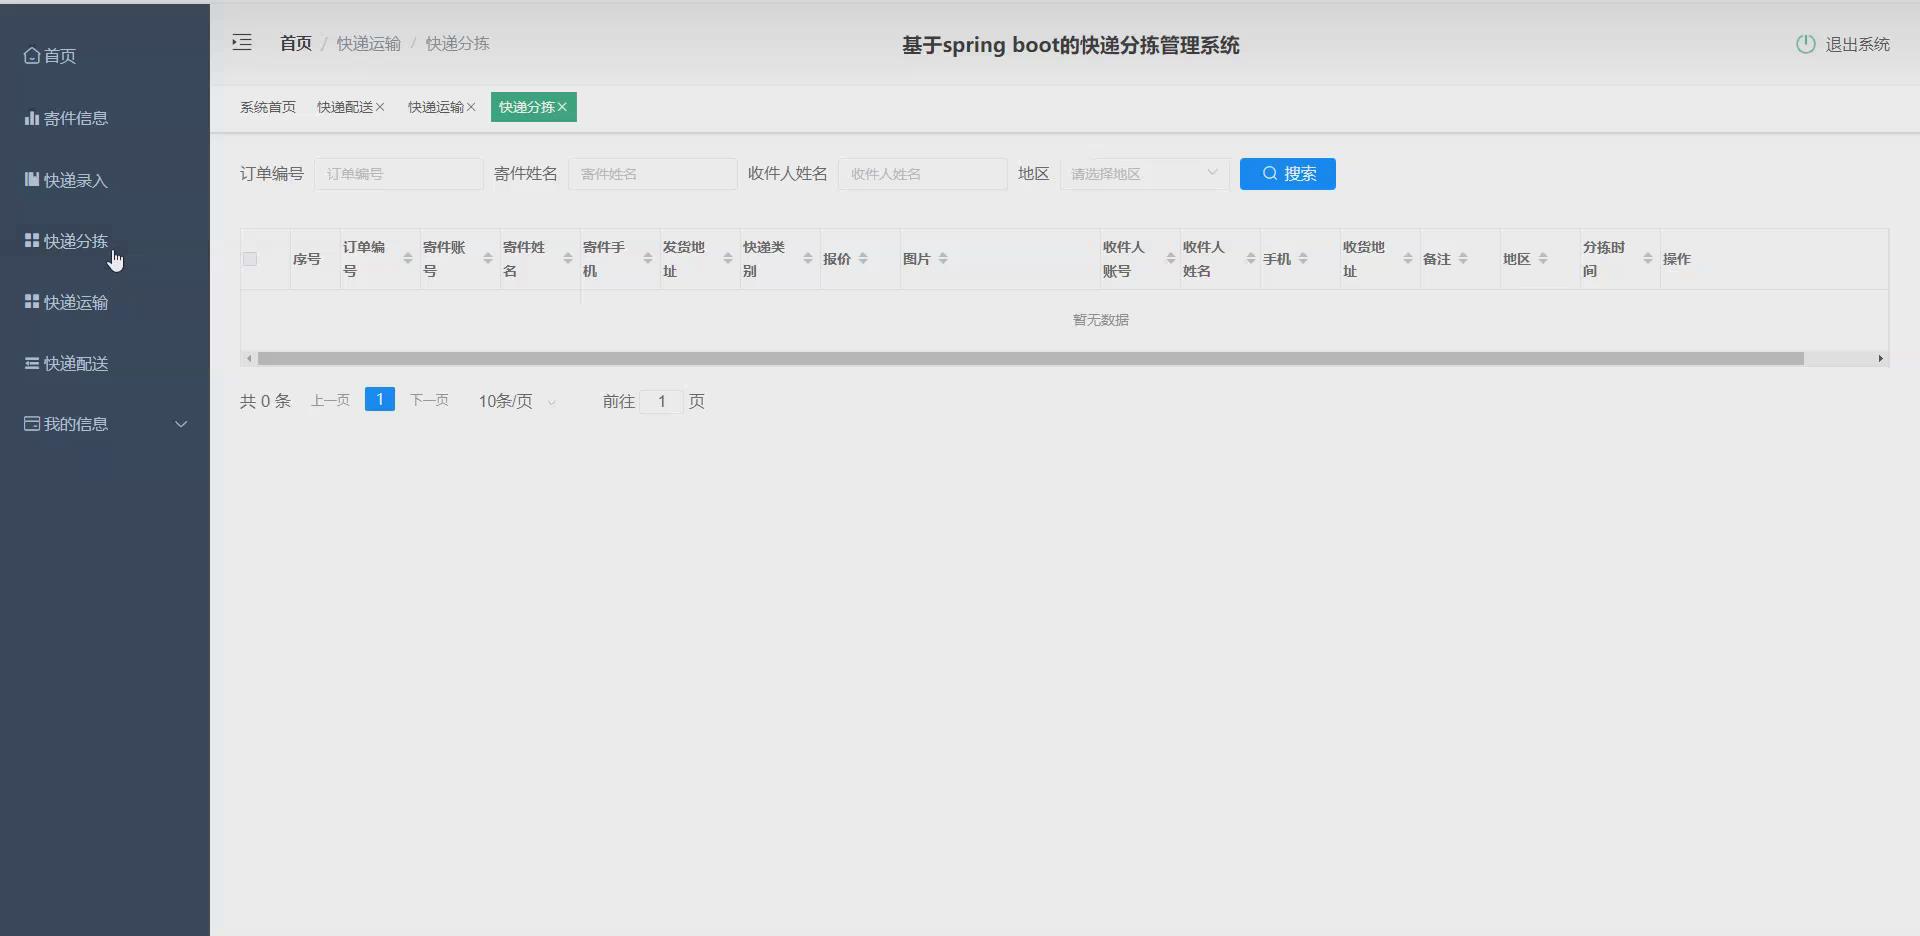Focus the 寄件姓名 input field
1920x936 pixels.
pos(653,174)
